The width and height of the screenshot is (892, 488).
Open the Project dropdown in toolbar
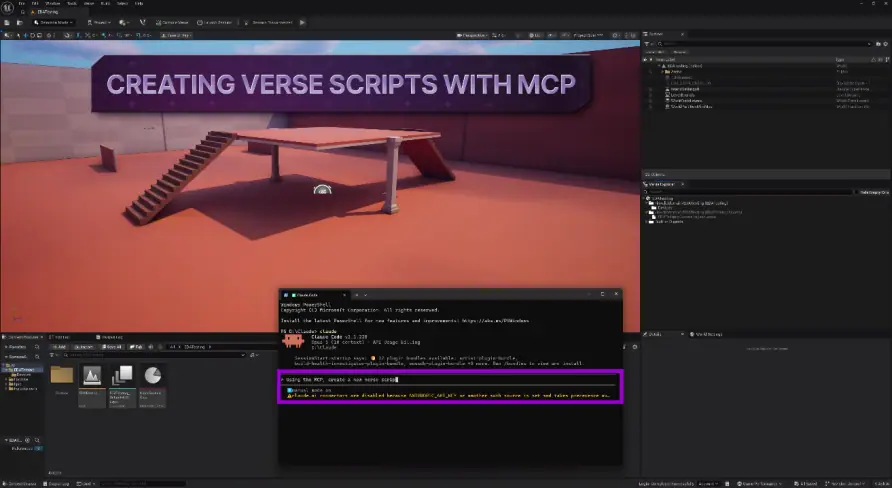point(99,23)
